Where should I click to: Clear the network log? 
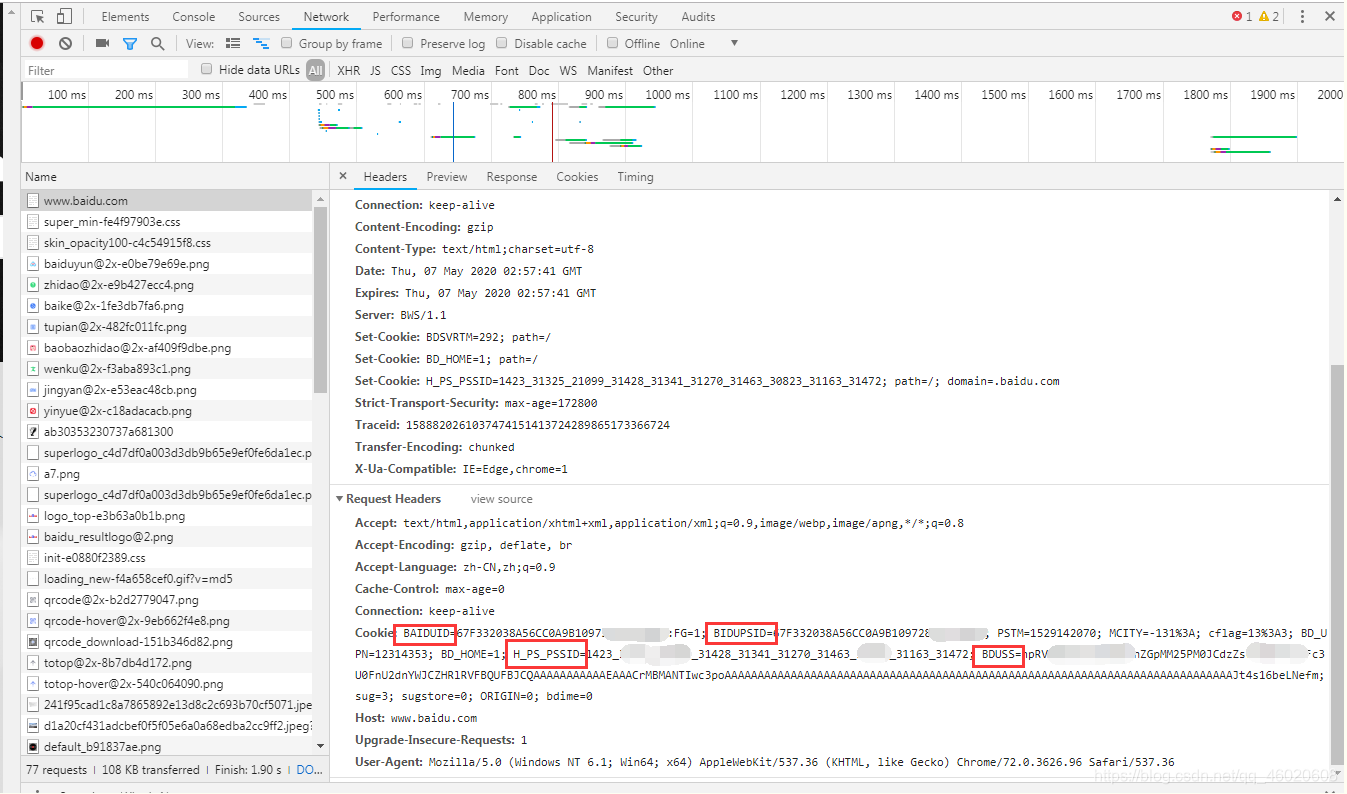(x=65, y=44)
